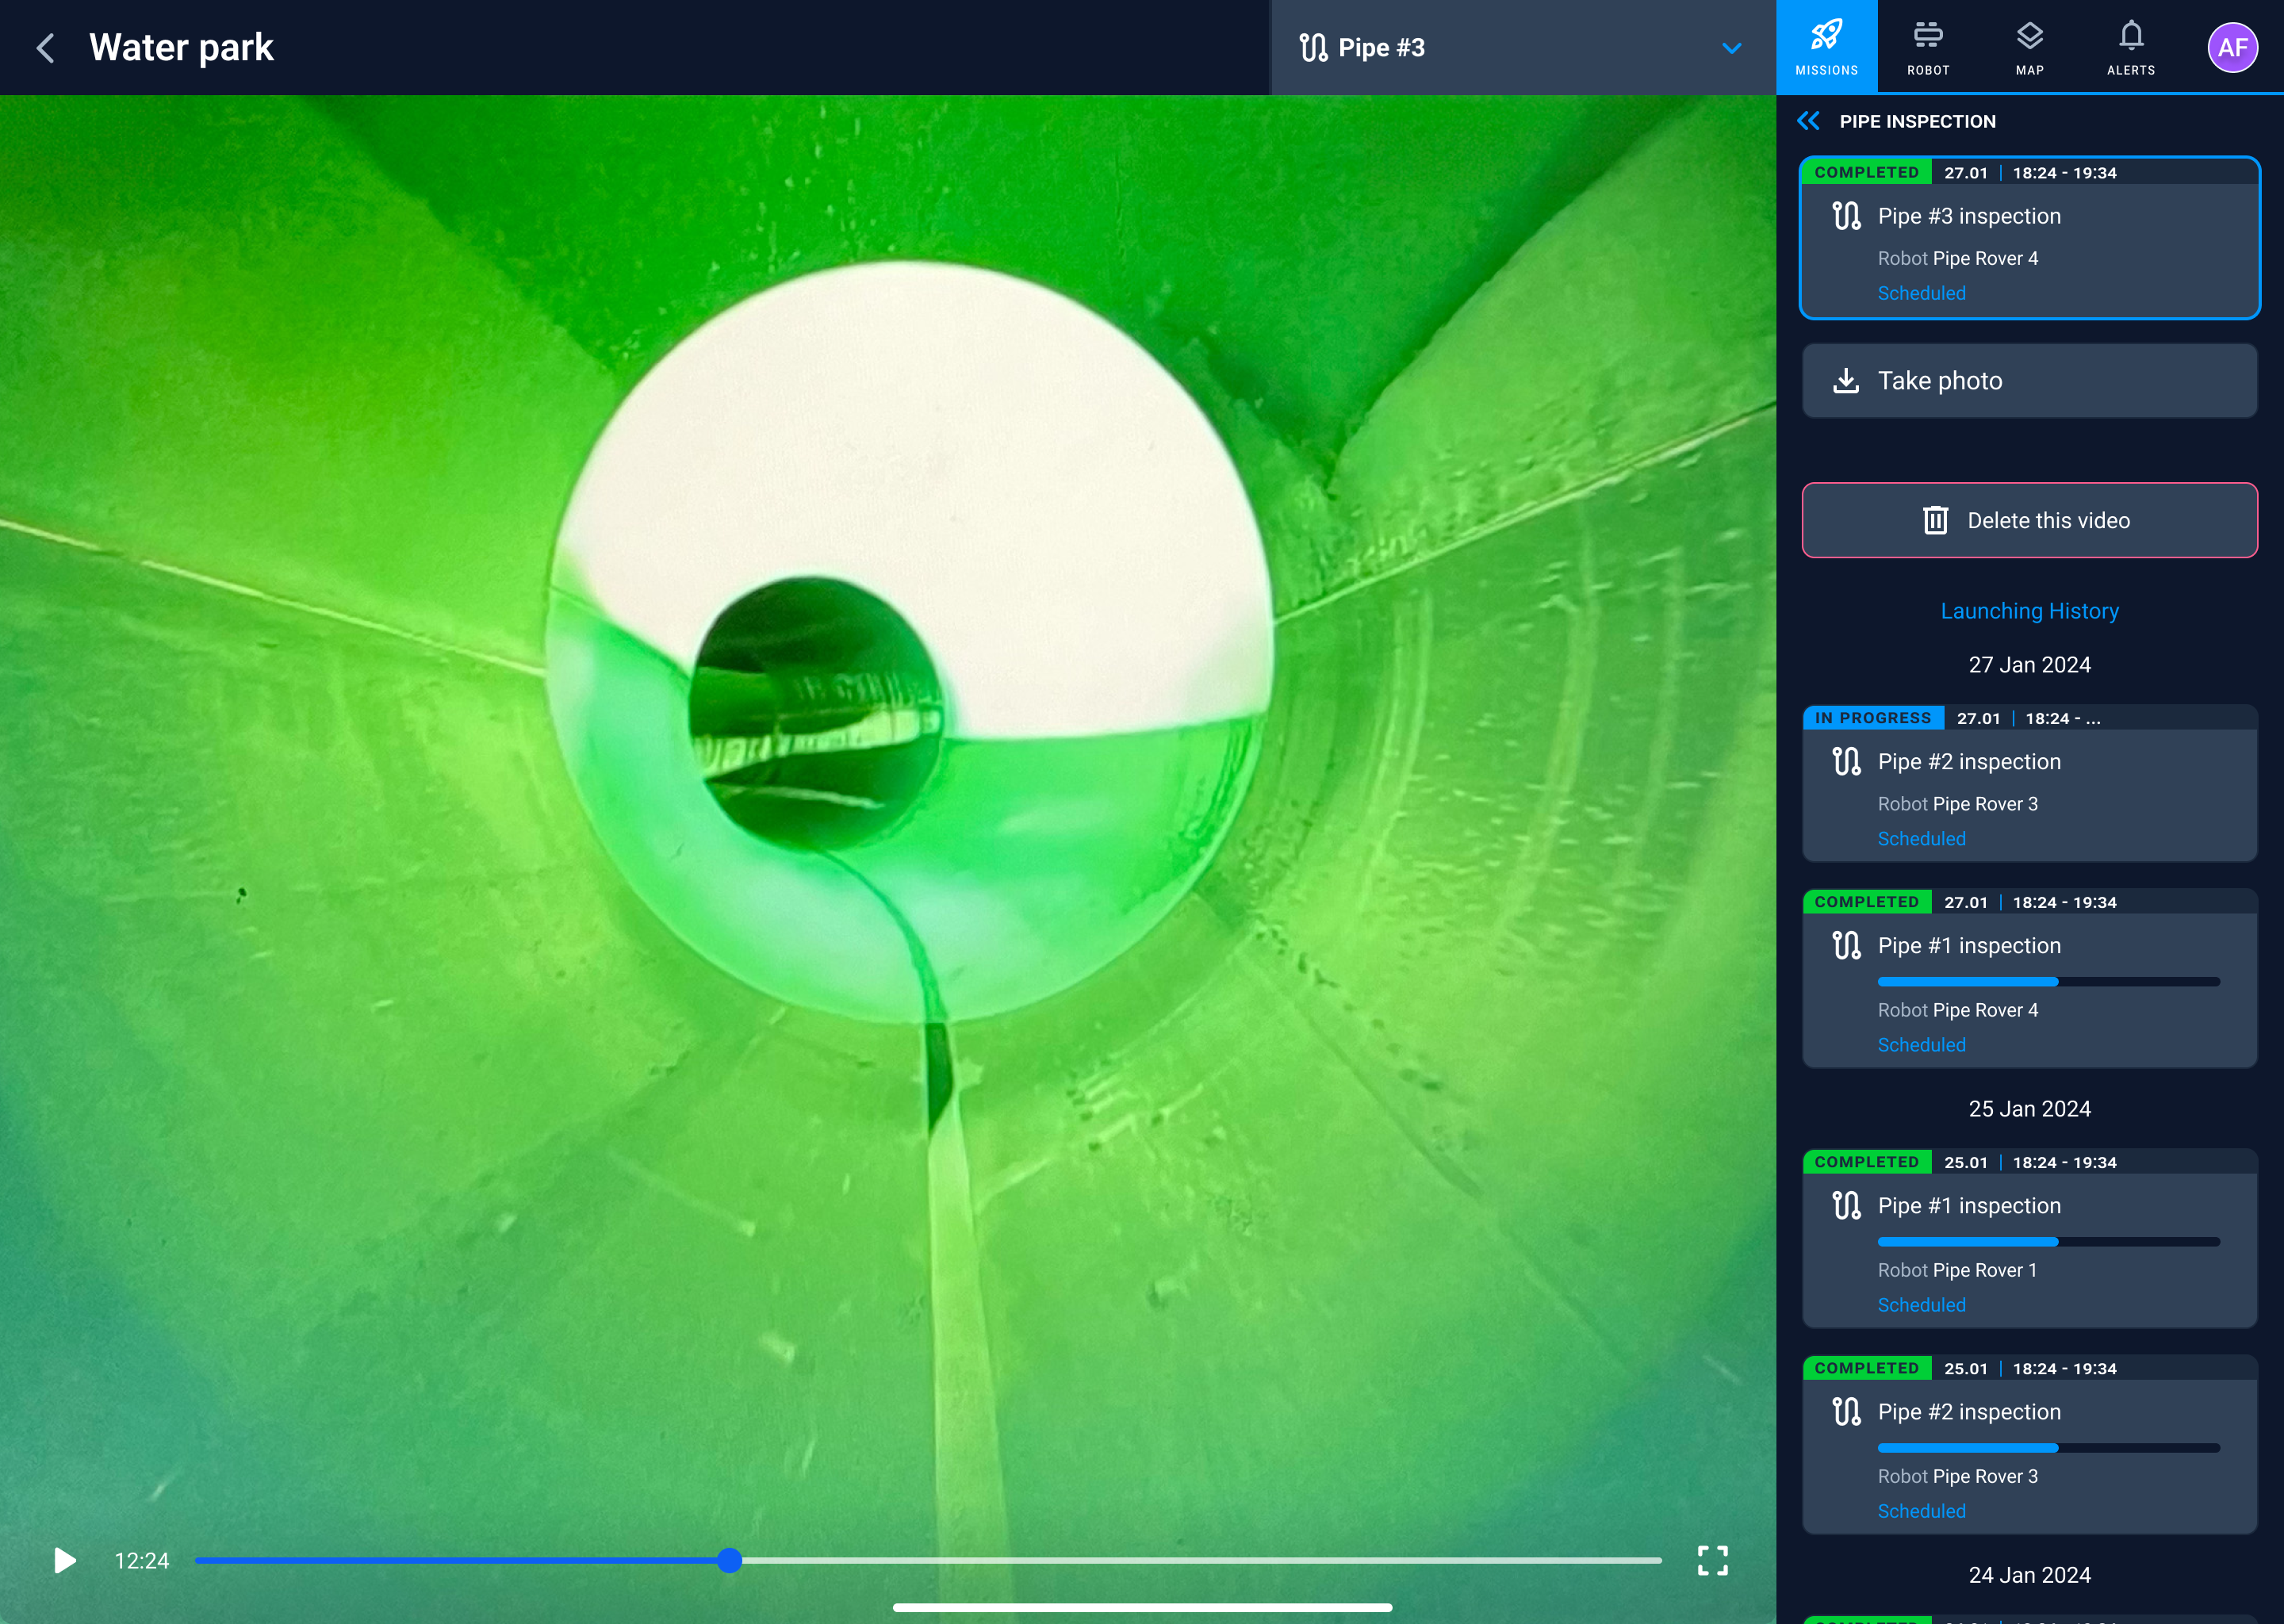Play the inspection video

click(x=64, y=1560)
